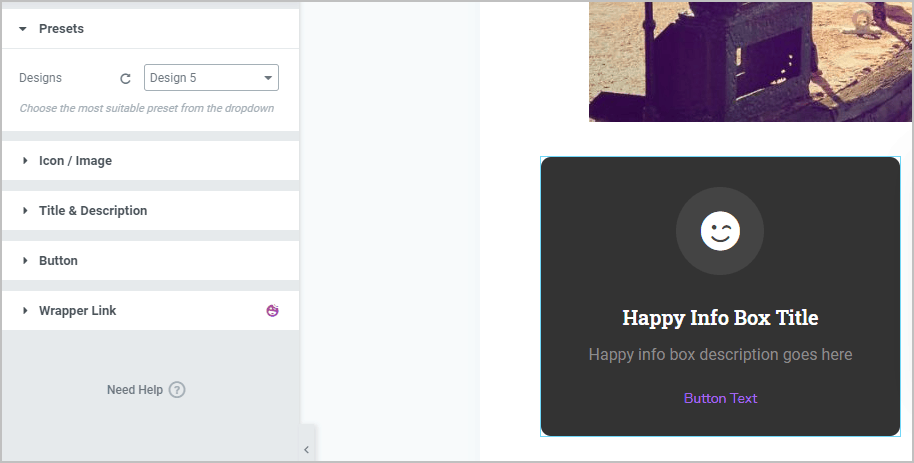The image size is (914, 463).
Task: Select the Happy Info Box Title heading
Action: click(720, 318)
